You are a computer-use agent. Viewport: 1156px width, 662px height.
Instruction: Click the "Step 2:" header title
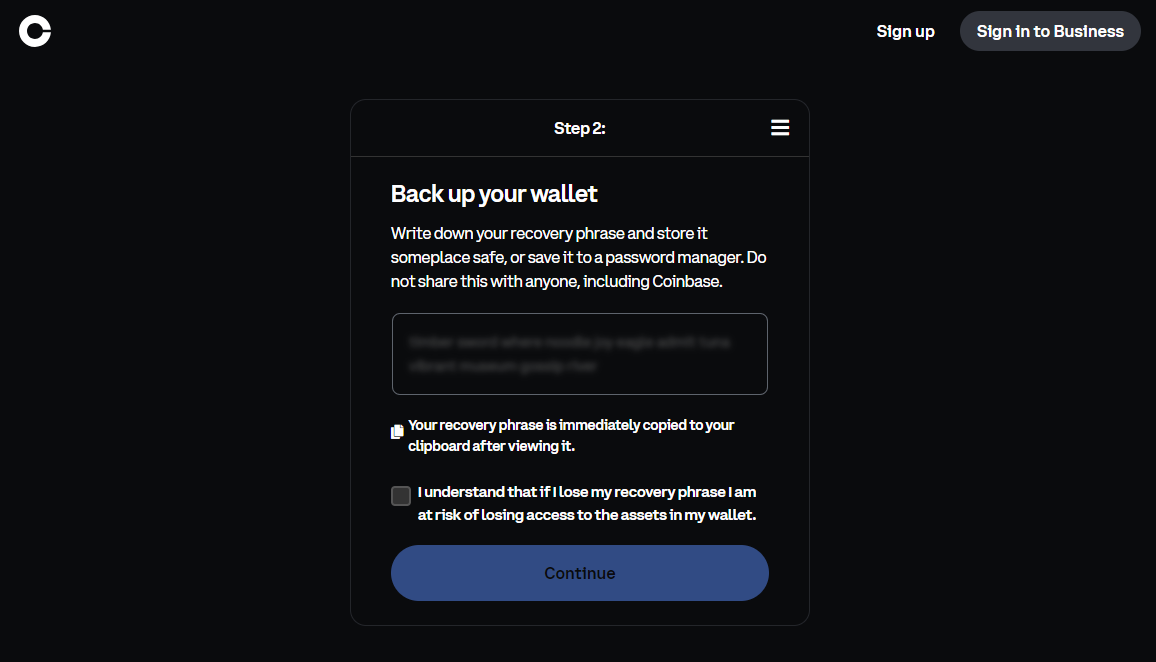click(579, 128)
